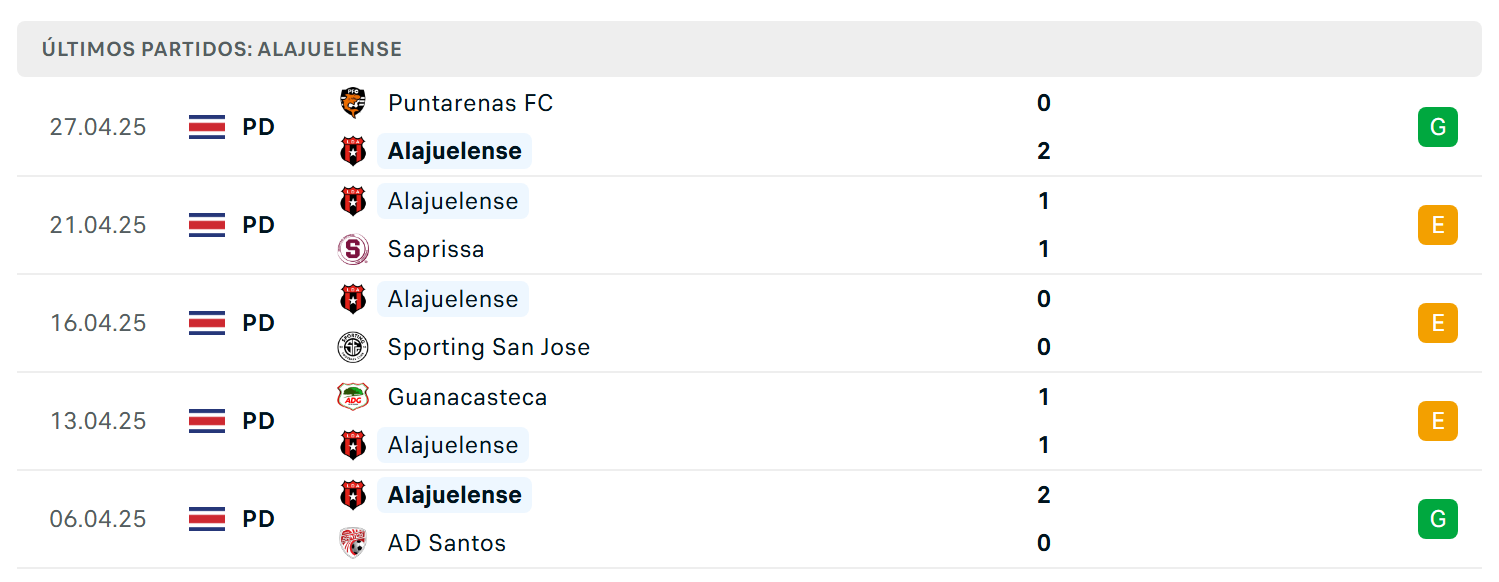
Task: Click green G badge for 27.04.25 match
Action: point(1437,127)
